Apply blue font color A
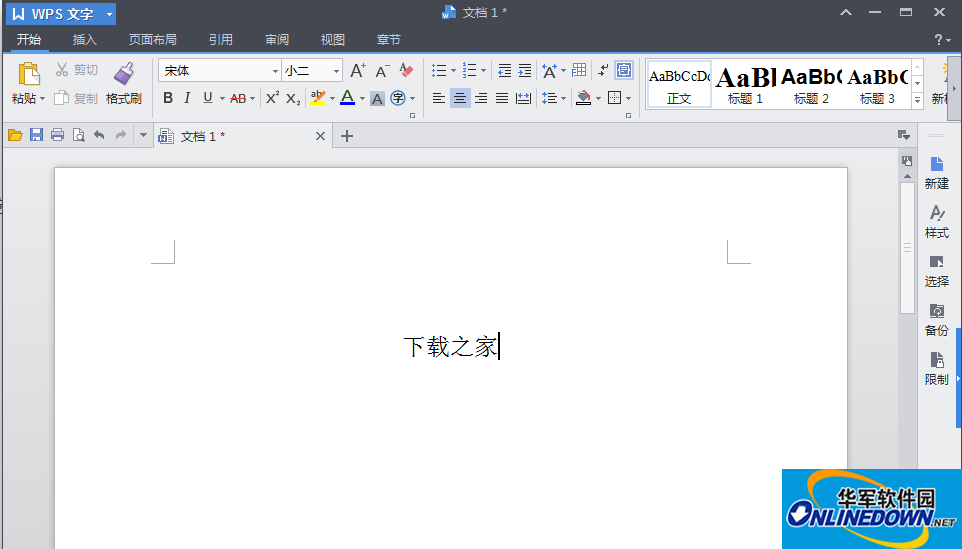 pos(347,98)
